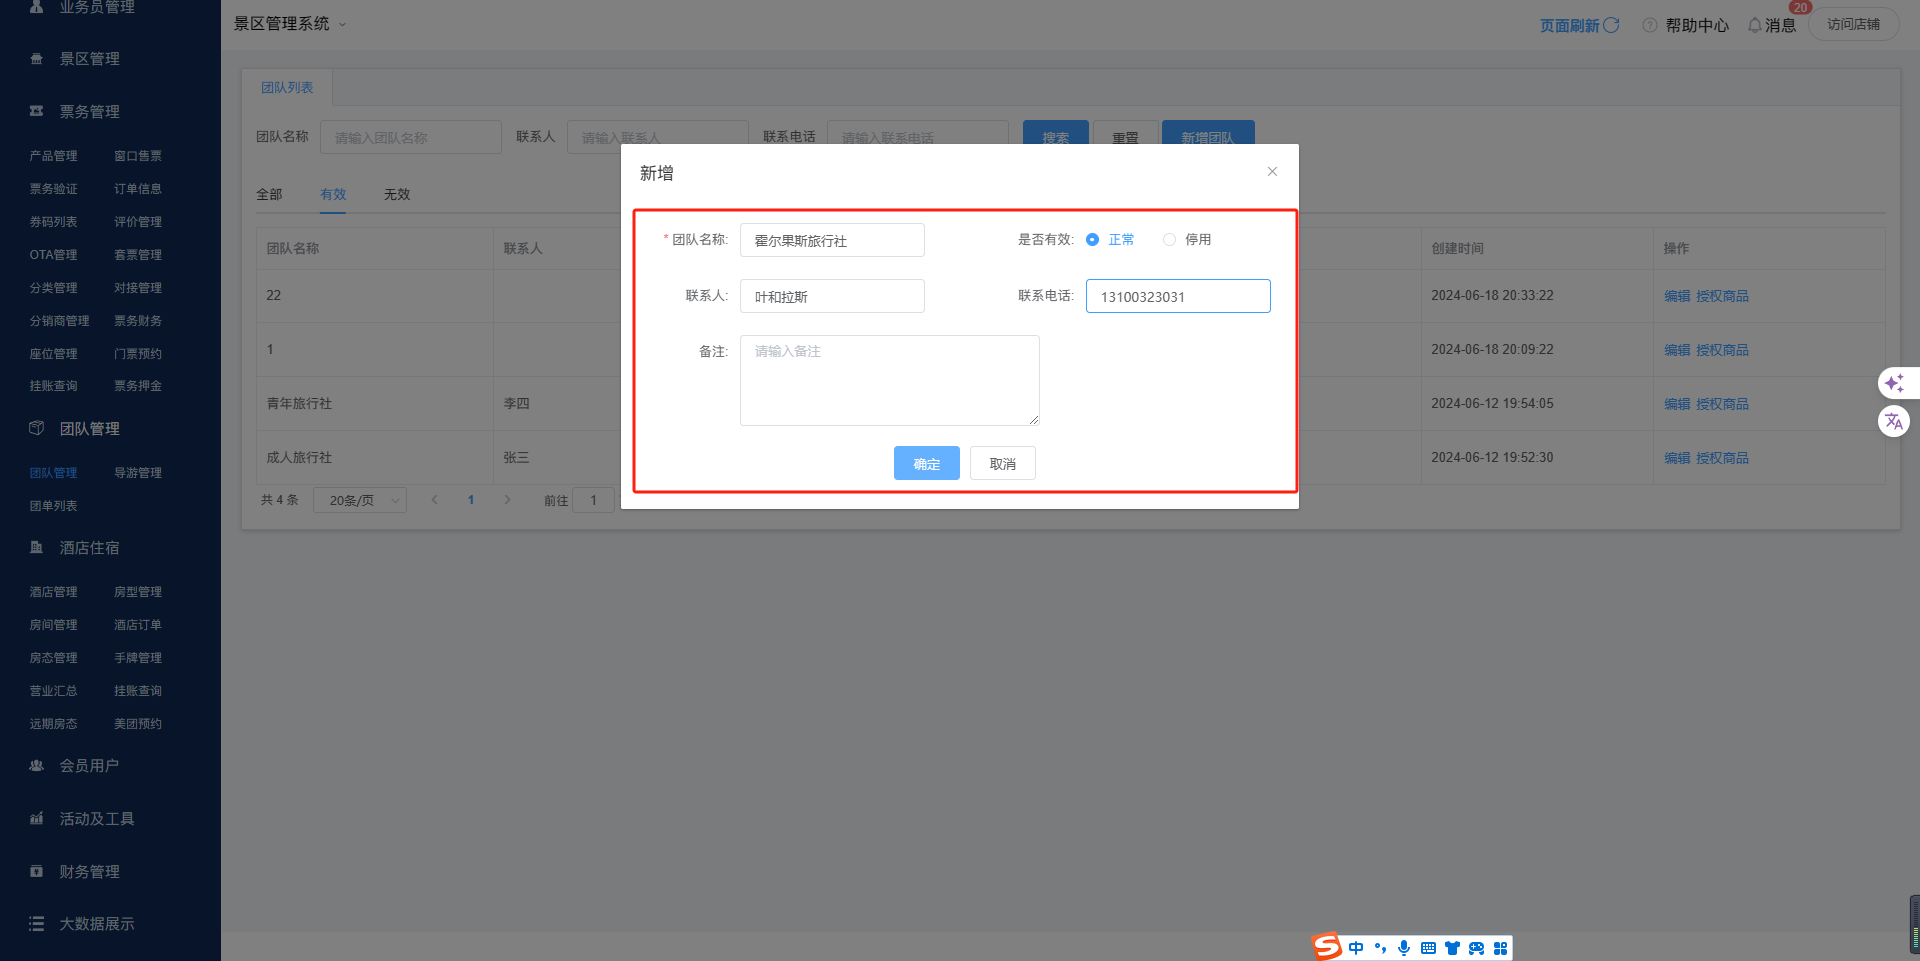Close the 新增 dialog with X

1272,172
